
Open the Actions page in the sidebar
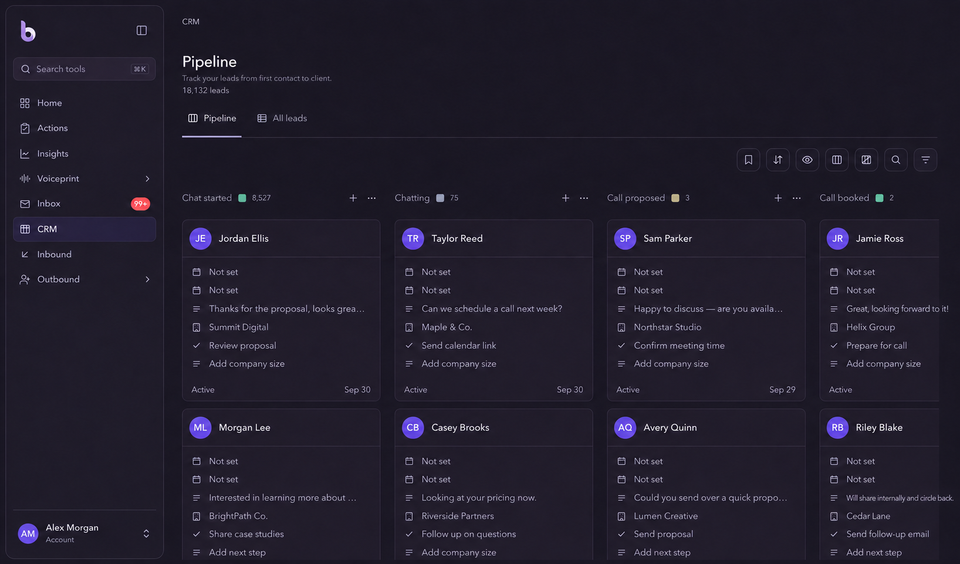pos(84,128)
